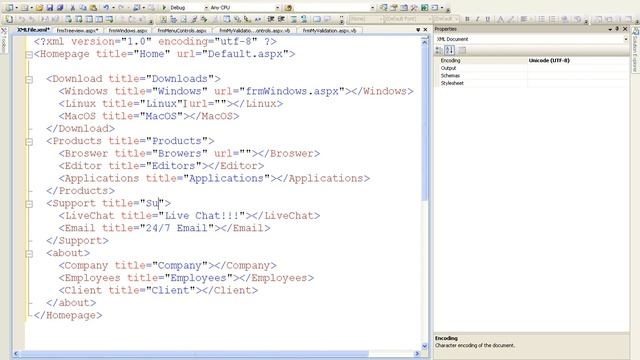Open the Solution Explorer side tab

pyautogui.click(x=636, y=51)
